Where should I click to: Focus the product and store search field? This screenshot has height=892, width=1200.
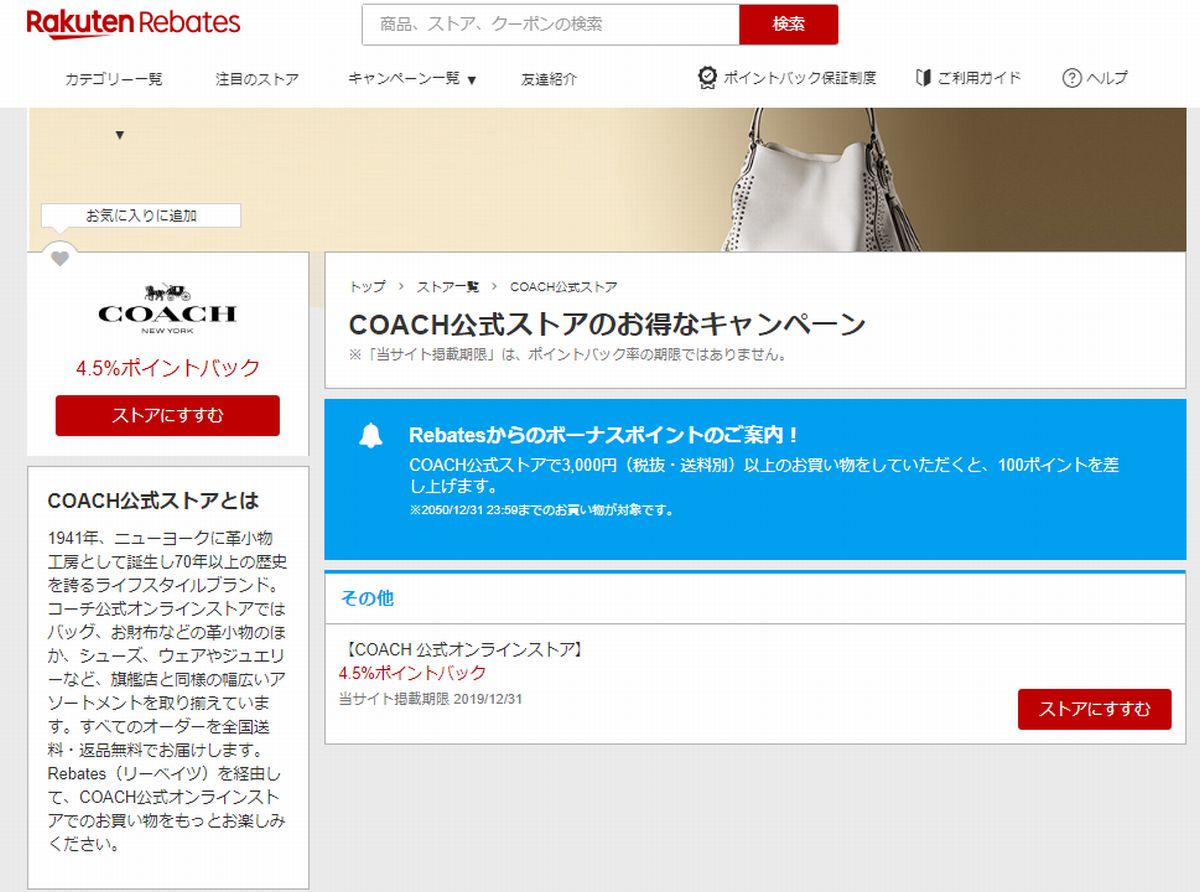click(551, 25)
